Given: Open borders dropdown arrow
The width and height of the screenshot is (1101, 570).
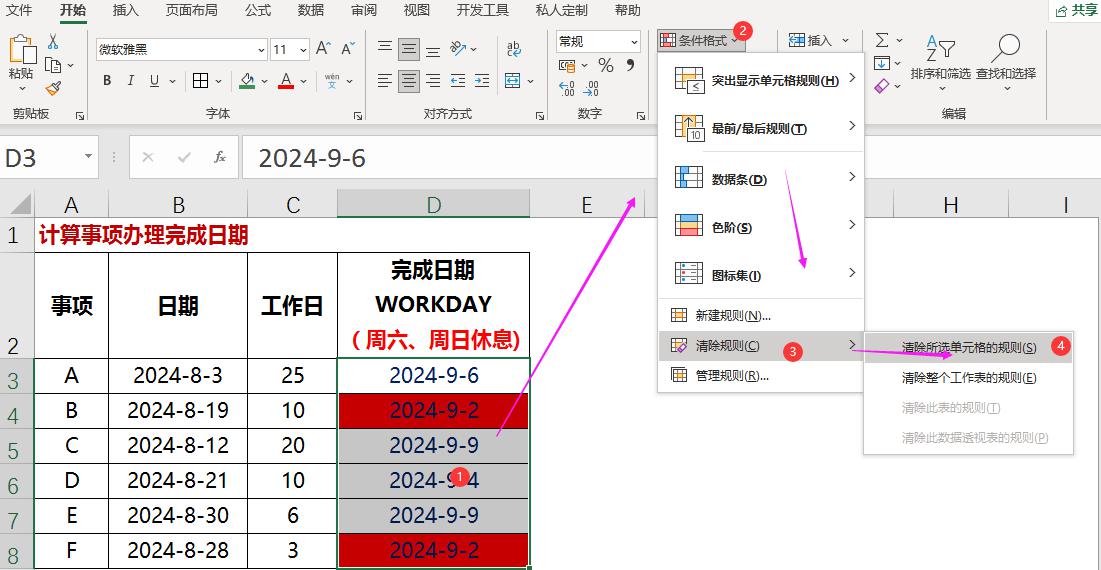Looking at the screenshot, I should [x=220, y=81].
